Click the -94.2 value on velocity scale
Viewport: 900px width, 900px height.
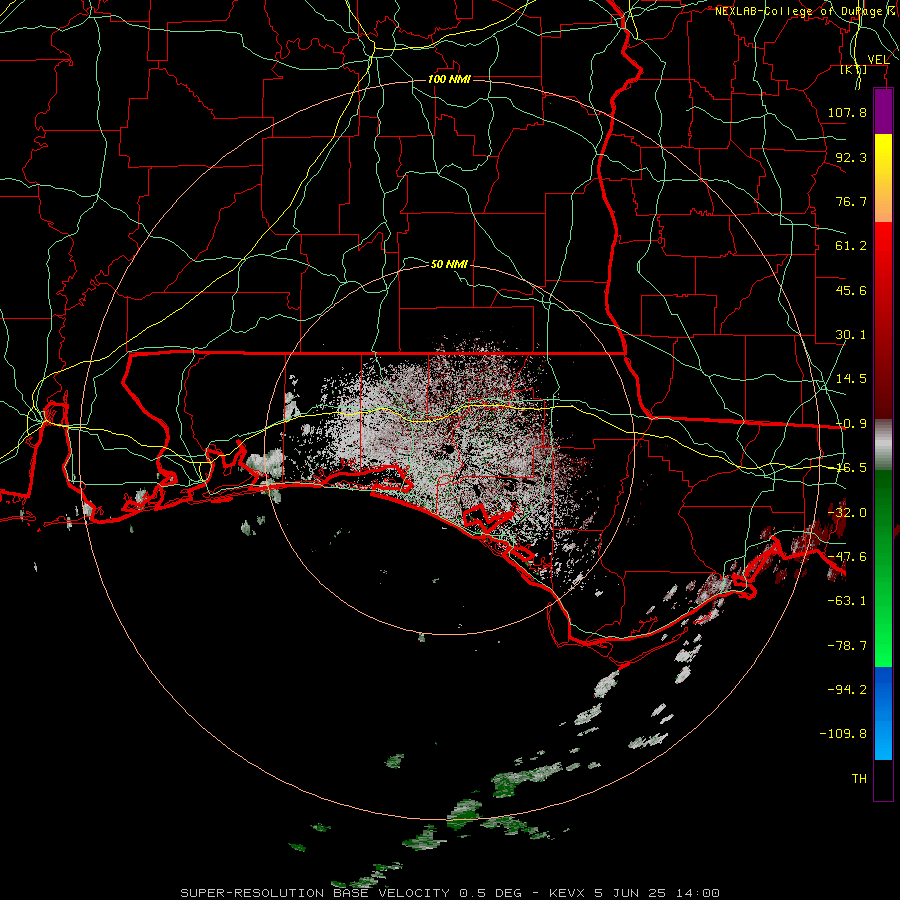click(x=847, y=689)
